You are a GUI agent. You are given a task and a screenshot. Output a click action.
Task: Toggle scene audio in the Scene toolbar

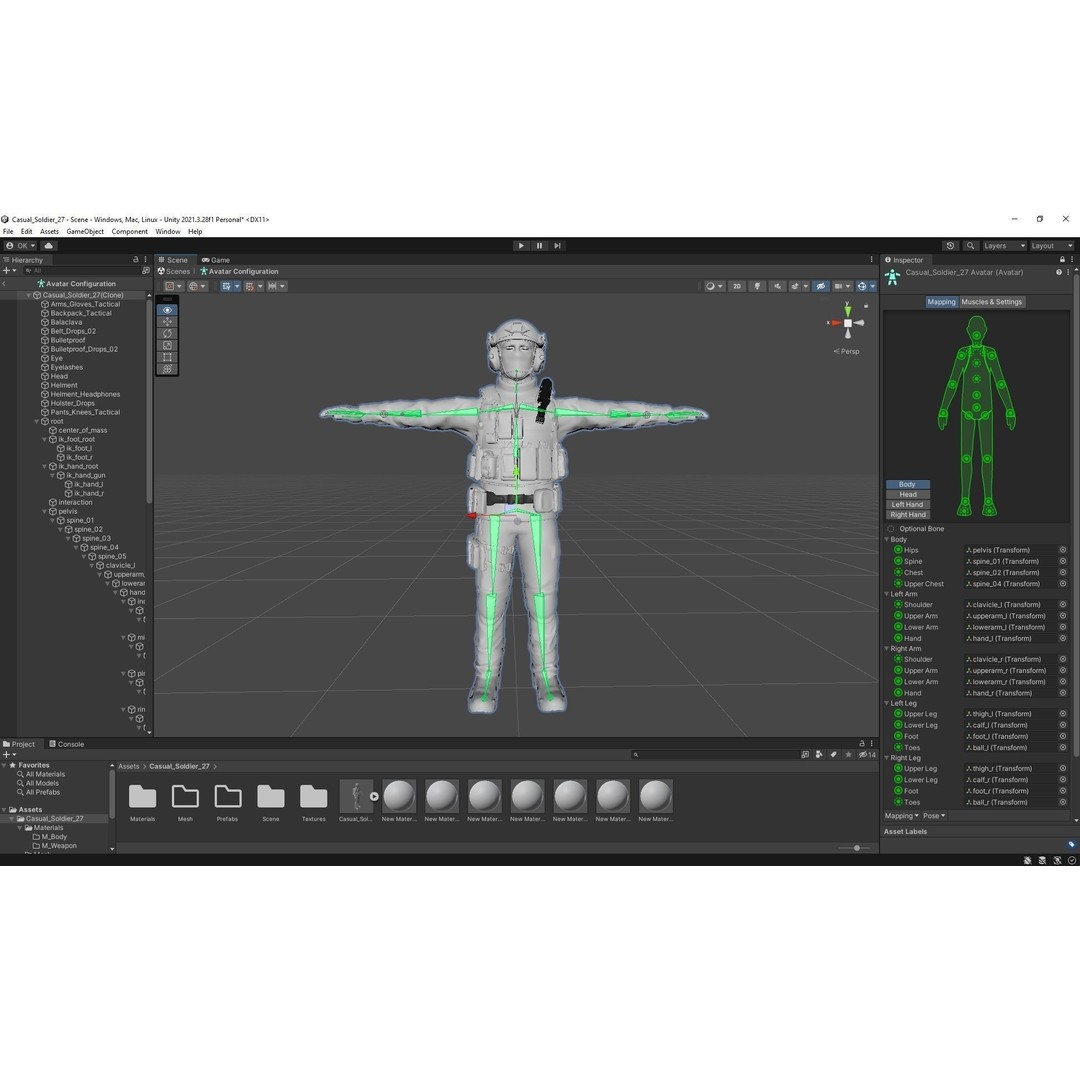(778, 286)
